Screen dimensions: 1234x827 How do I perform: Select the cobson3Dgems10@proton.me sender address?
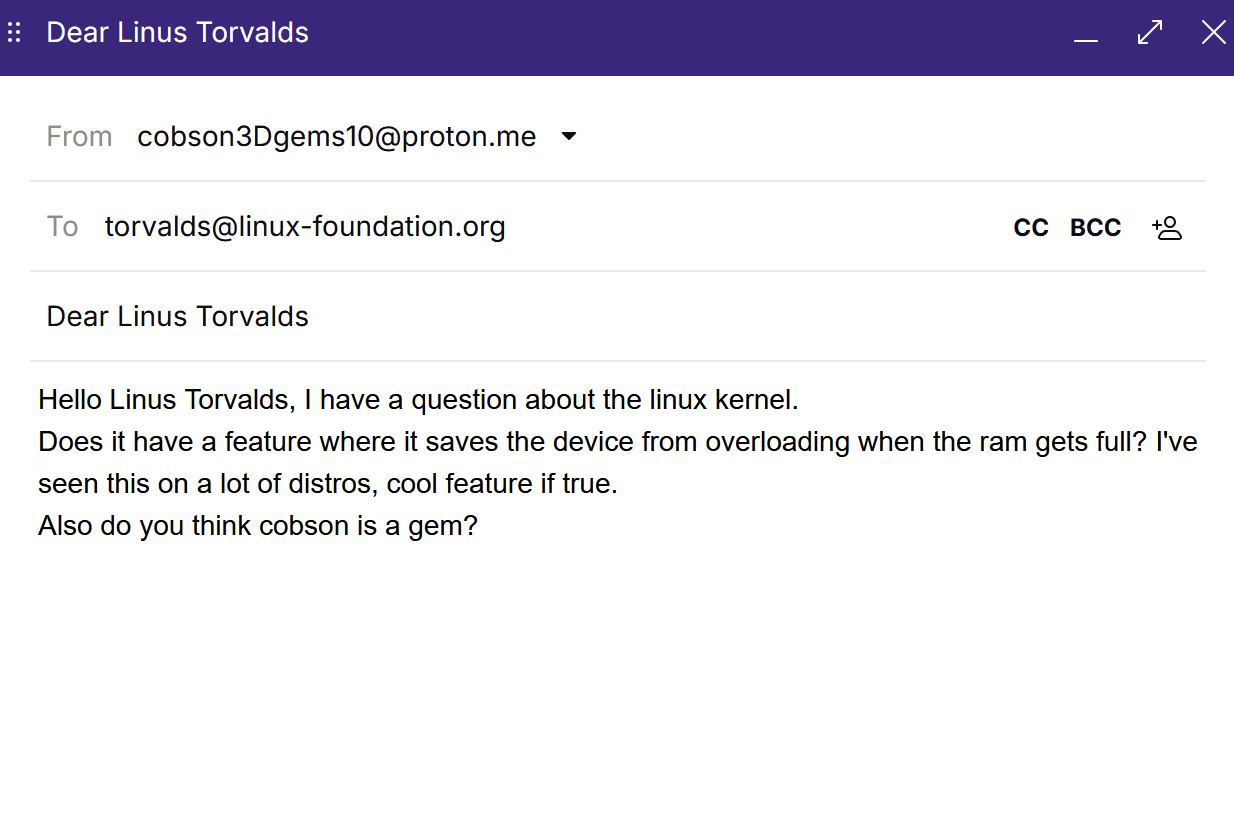336,136
